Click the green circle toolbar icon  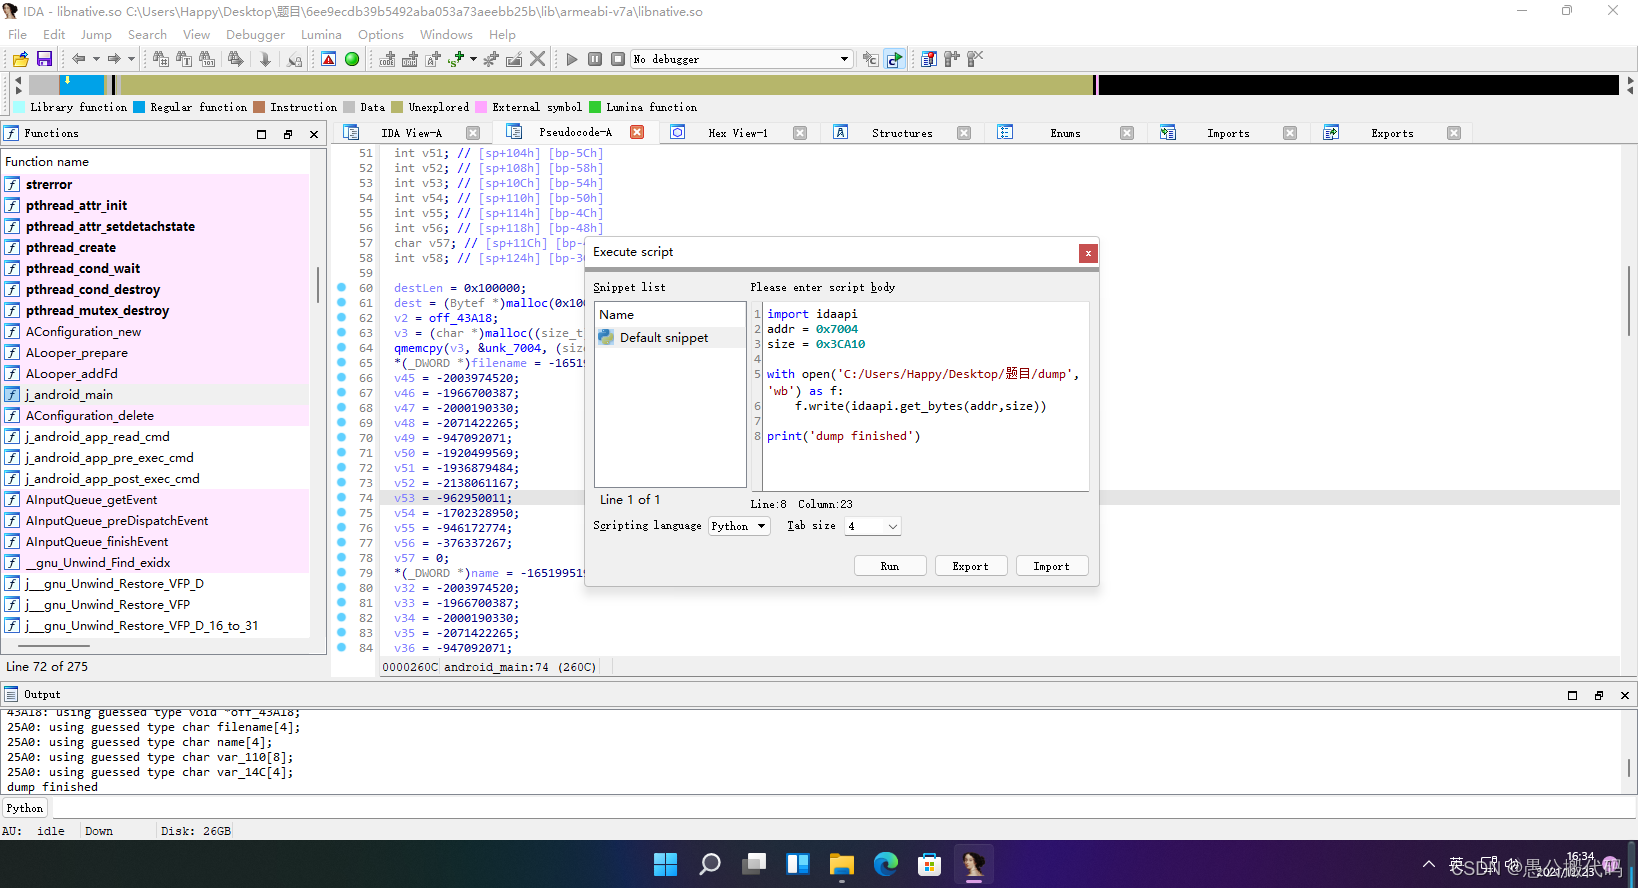352,59
